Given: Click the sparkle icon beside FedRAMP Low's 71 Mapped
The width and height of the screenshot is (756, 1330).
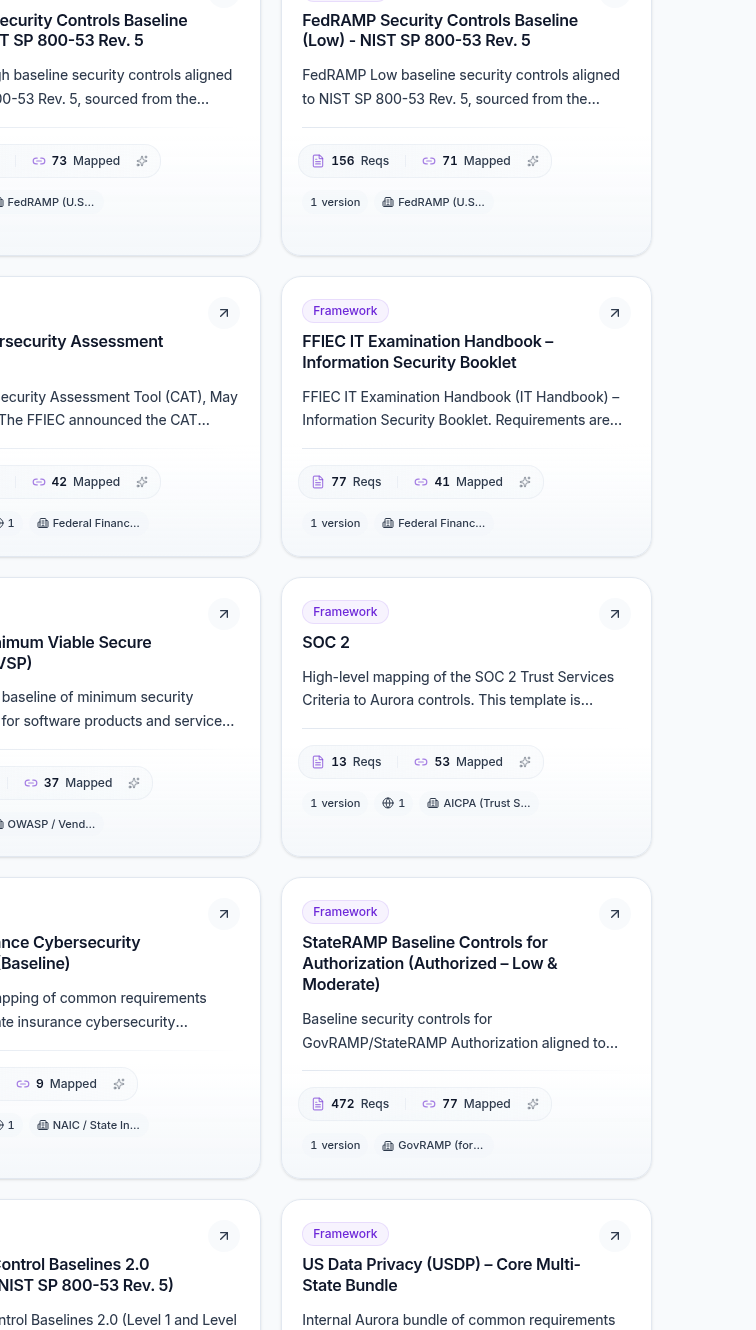Looking at the screenshot, I should click(x=533, y=161).
